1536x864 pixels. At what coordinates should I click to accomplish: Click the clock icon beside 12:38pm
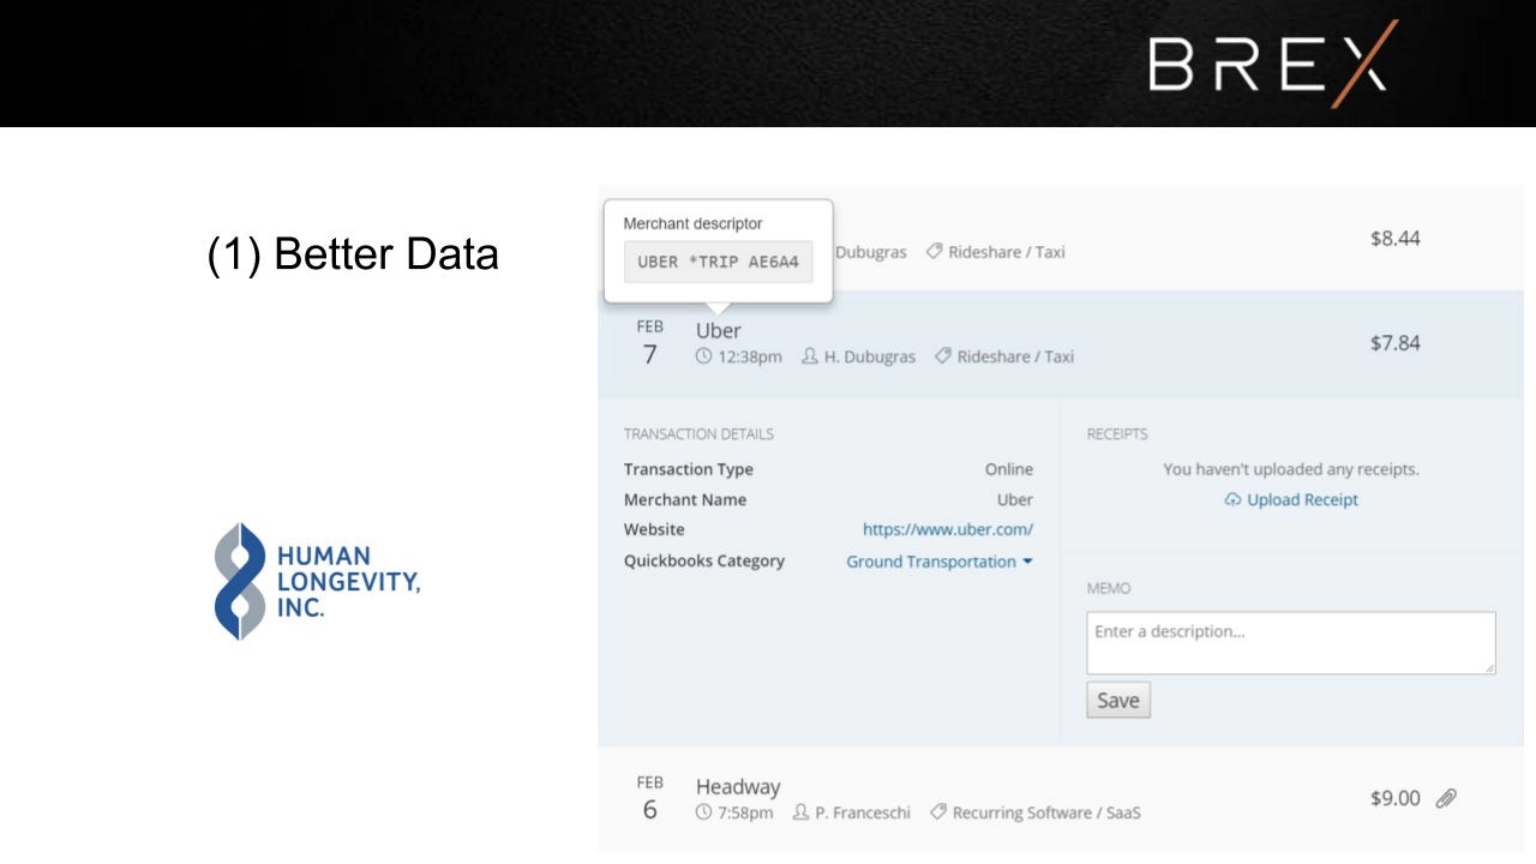tap(704, 356)
